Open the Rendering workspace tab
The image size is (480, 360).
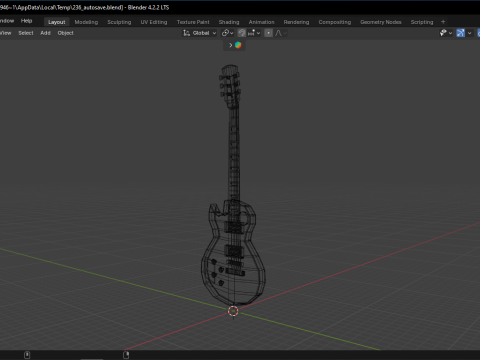(x=296, y=22)
